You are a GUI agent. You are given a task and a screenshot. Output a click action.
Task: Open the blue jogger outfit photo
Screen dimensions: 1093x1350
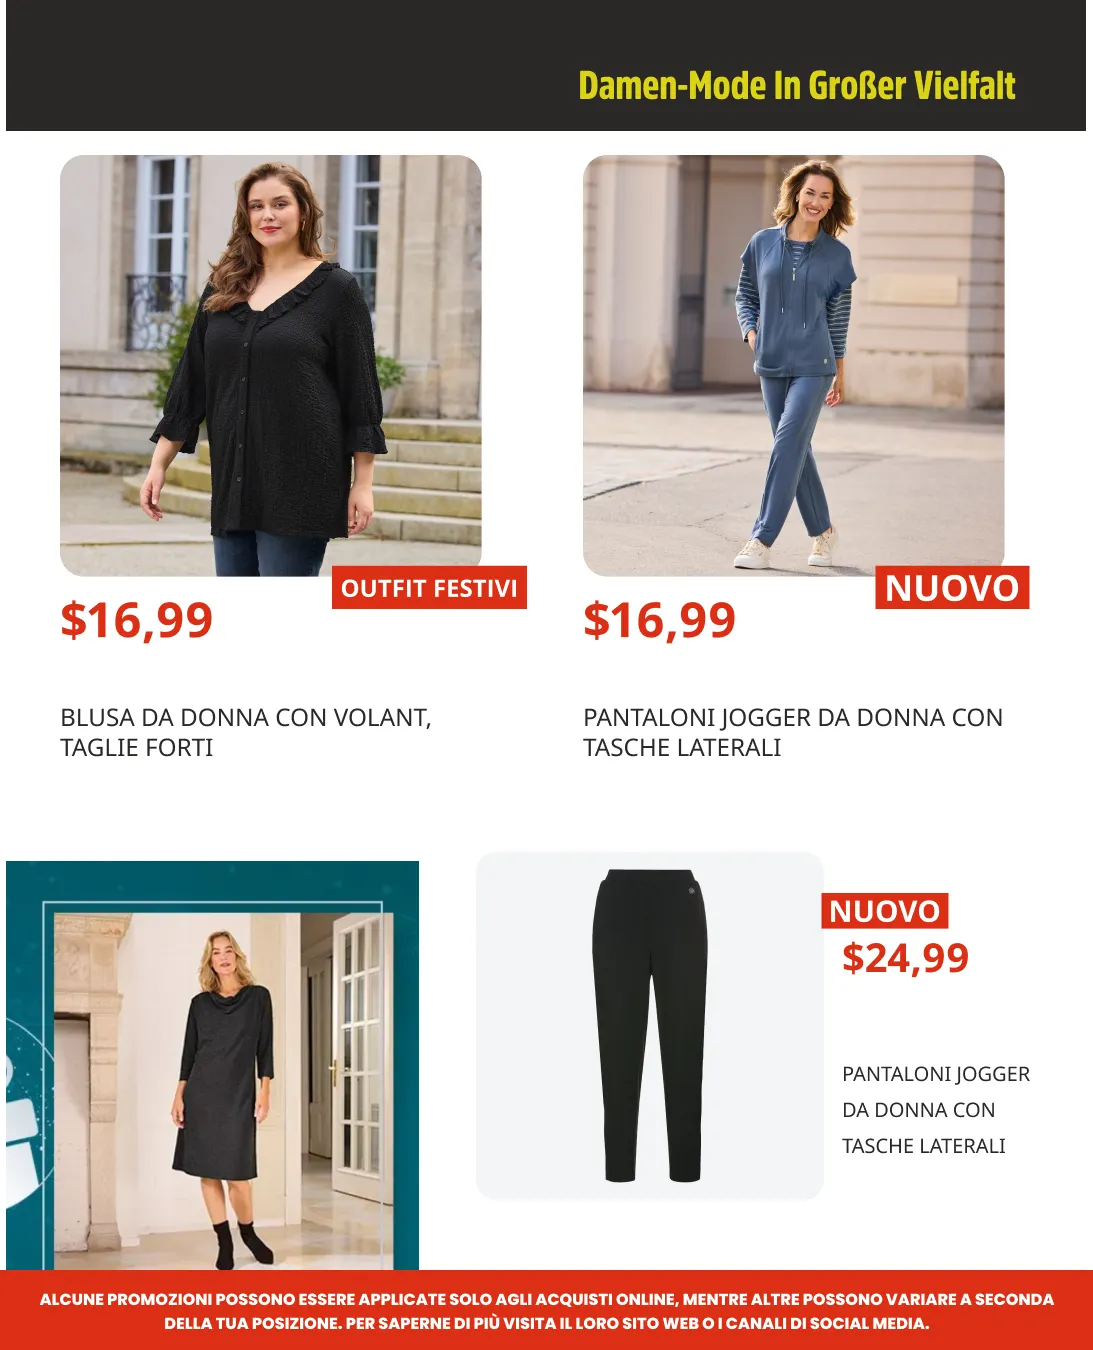click(x=793, y=365)
